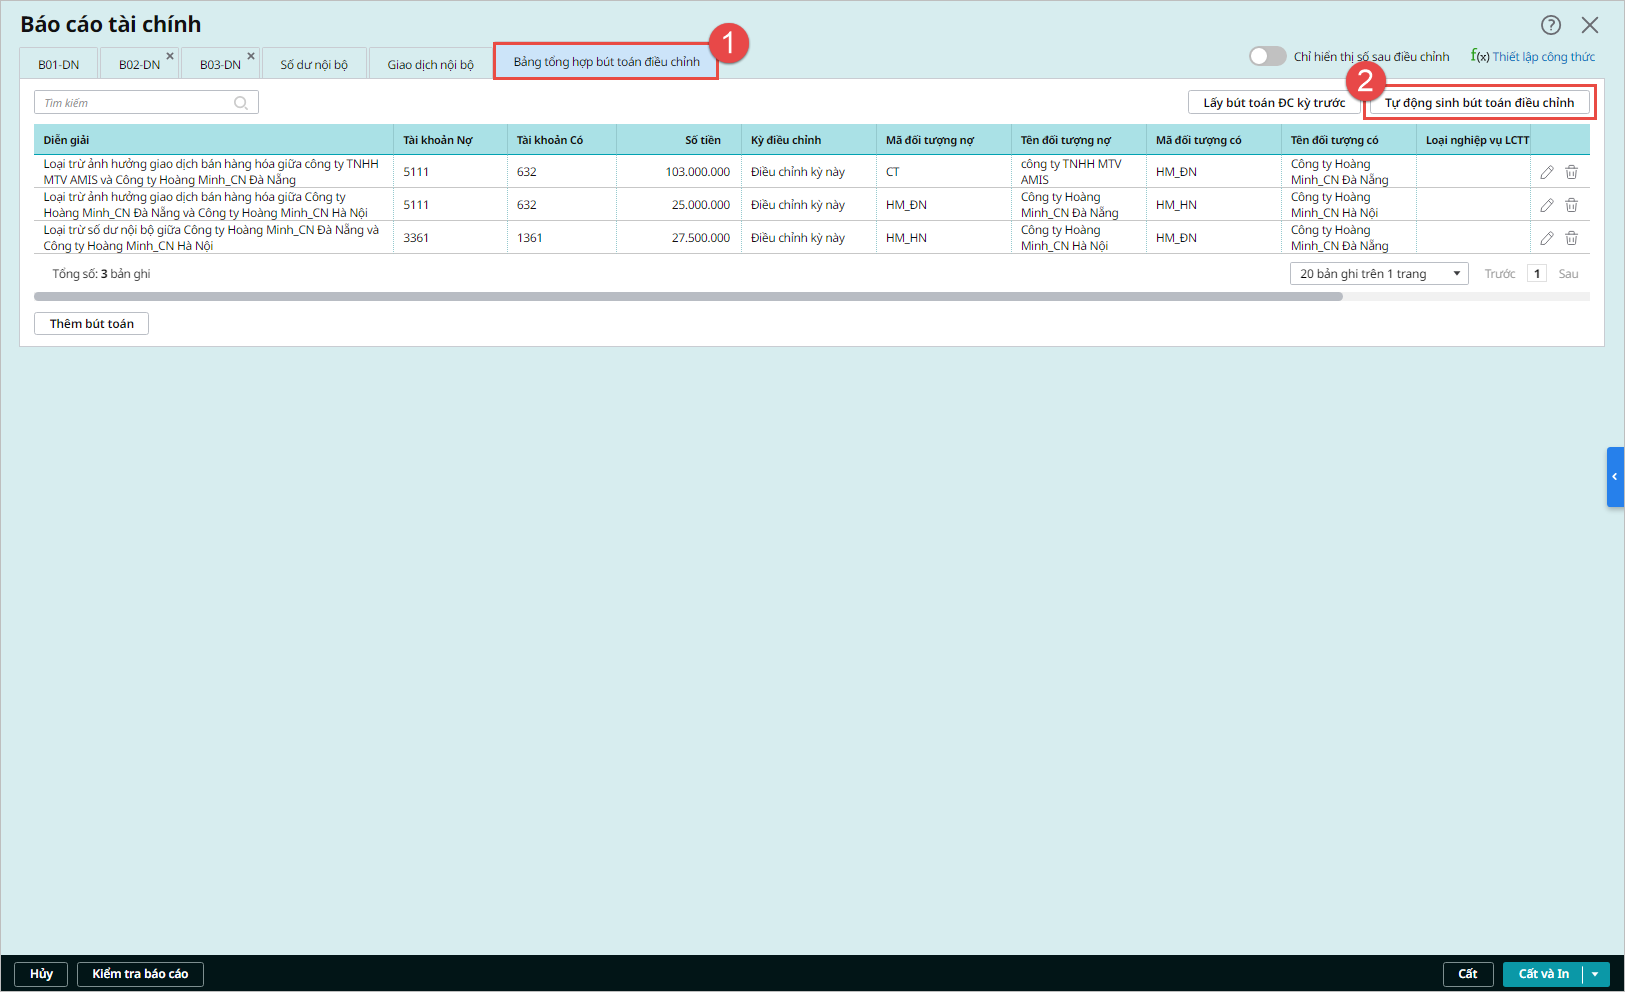Expand the blue side panel arrow handle
This screenshot has height=992, width=1625.
[x=1615, y=477]
